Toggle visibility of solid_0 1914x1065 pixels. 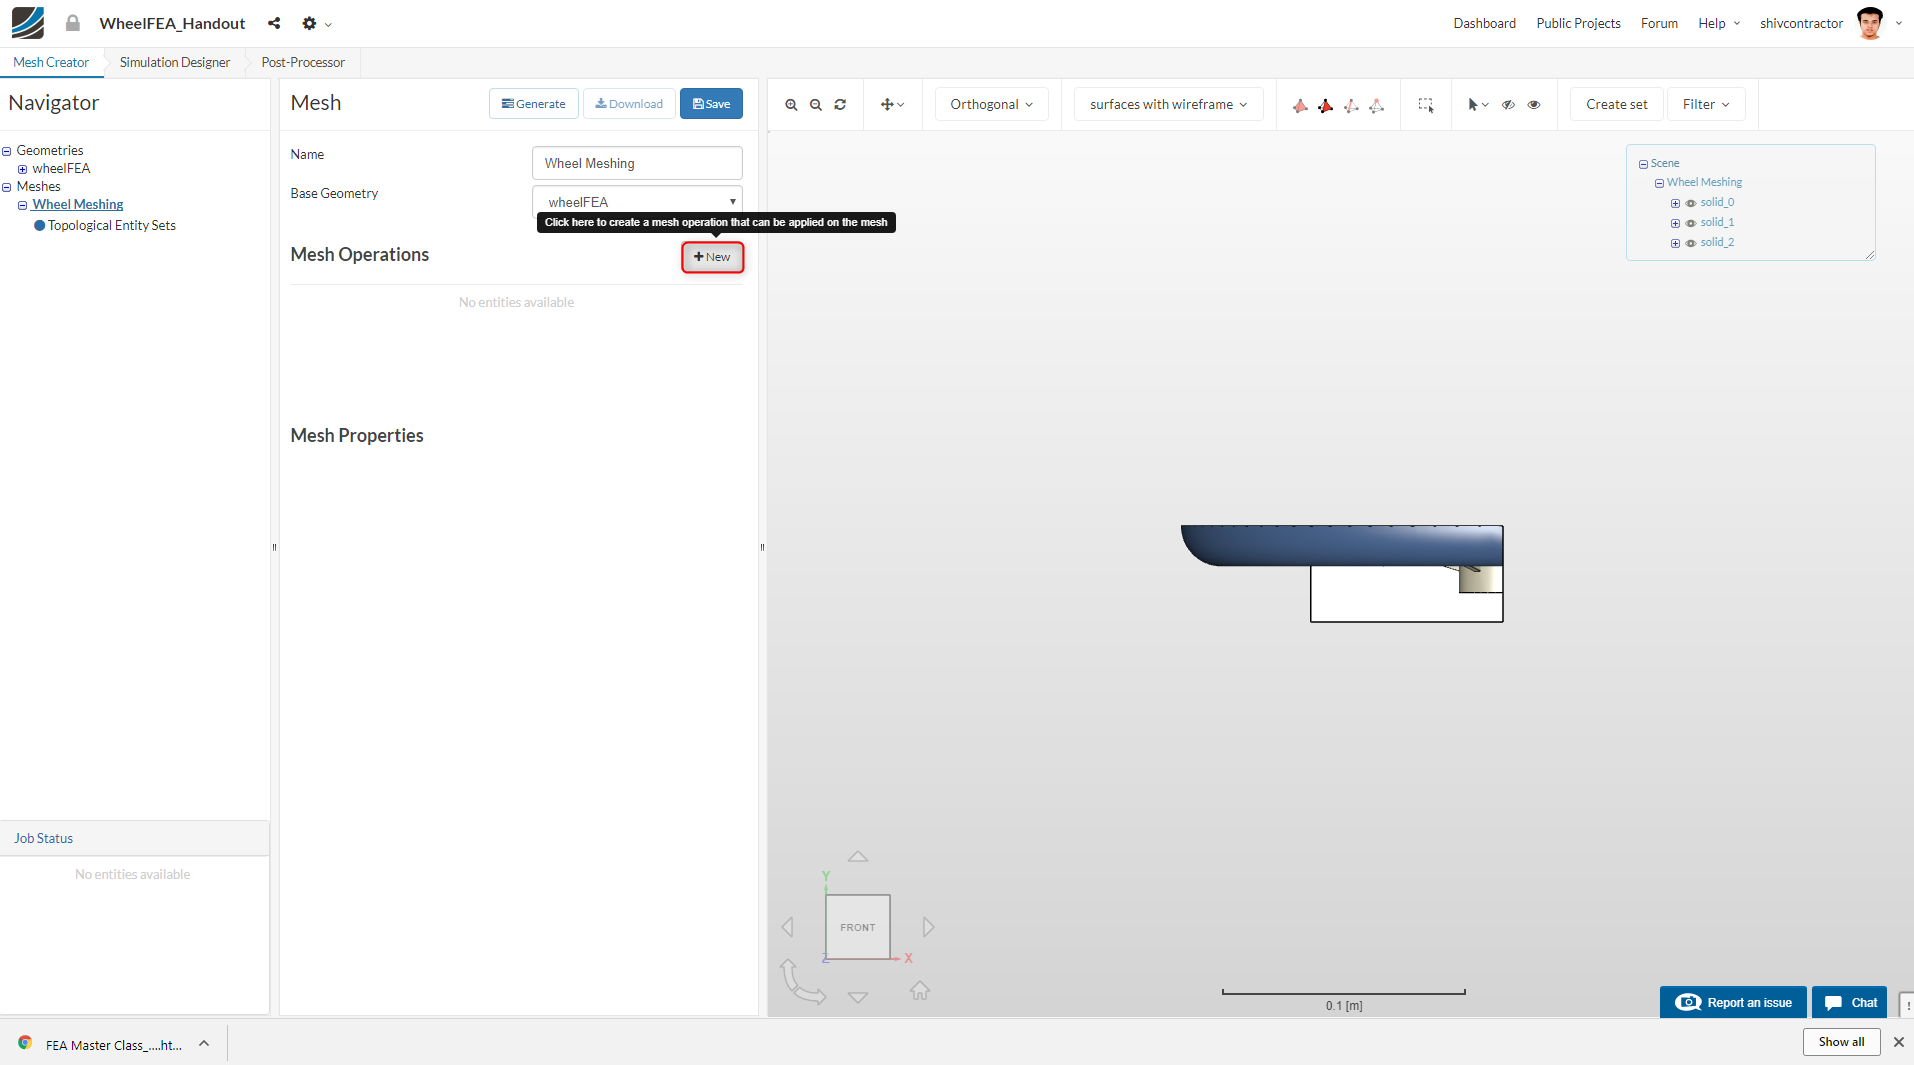1690,203
